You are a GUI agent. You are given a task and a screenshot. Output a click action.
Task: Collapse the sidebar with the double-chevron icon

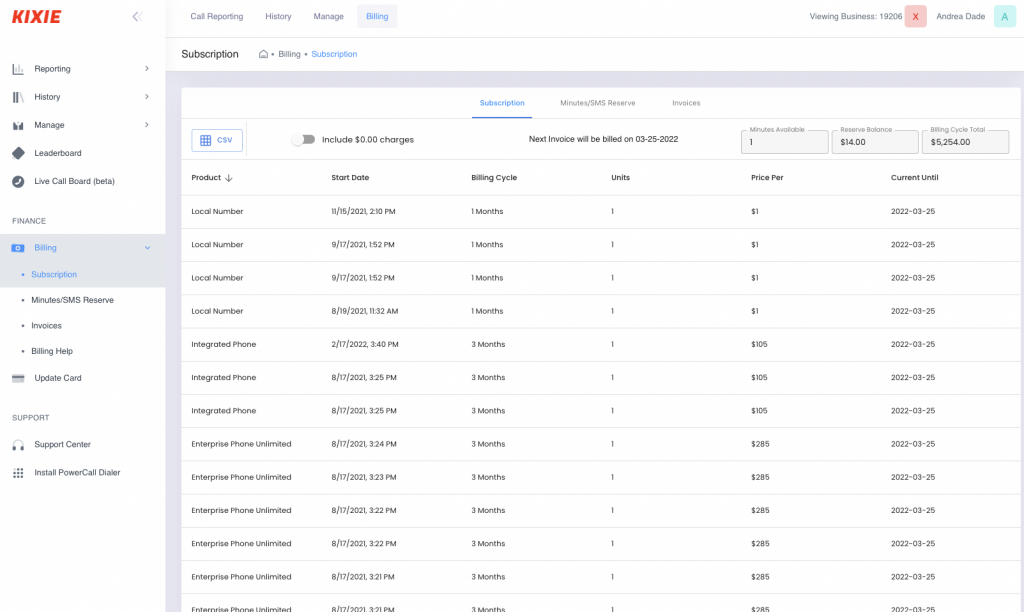[x=137, y=17]
